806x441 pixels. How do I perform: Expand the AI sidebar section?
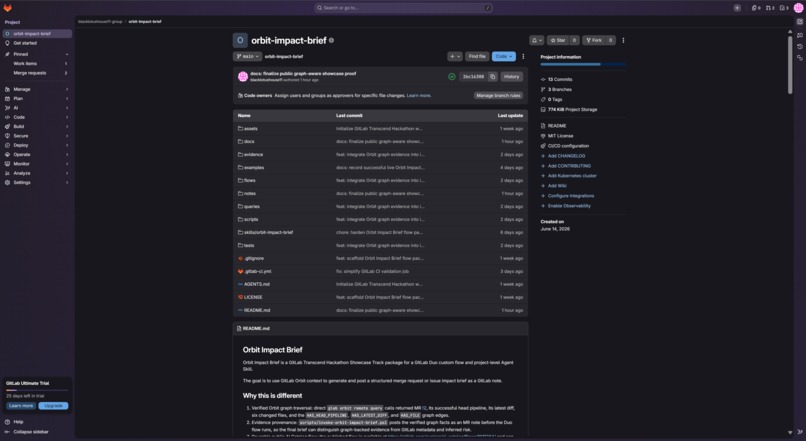click(x=36, y=108)
